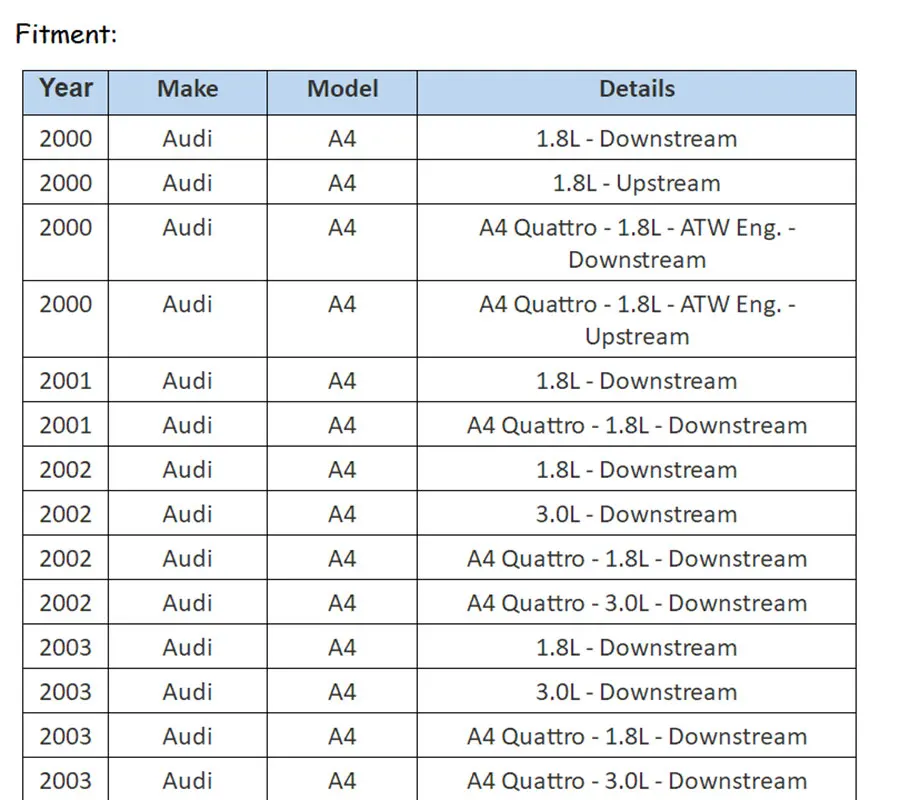The width and height of the screenshot is (900, 800).
Task: Click 2001 A4 Quattro - 1.8L - Downstream
Action: (637, 425)
